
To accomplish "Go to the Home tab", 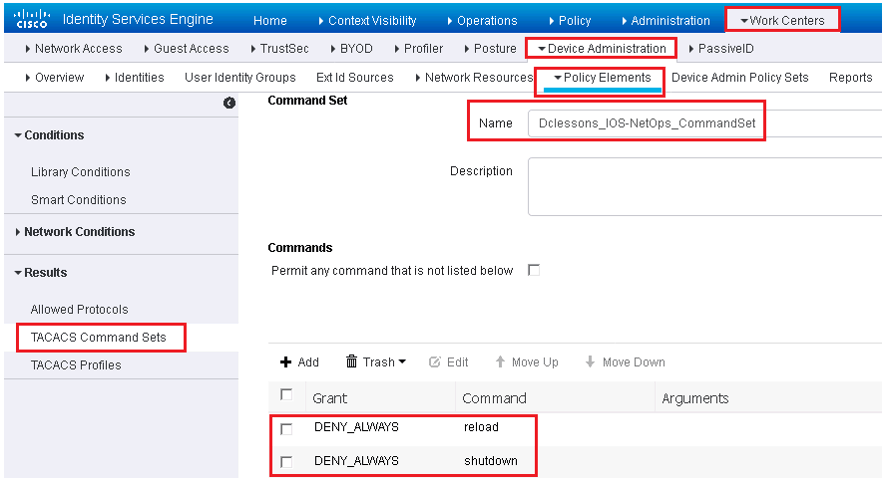I will (270, 20).
